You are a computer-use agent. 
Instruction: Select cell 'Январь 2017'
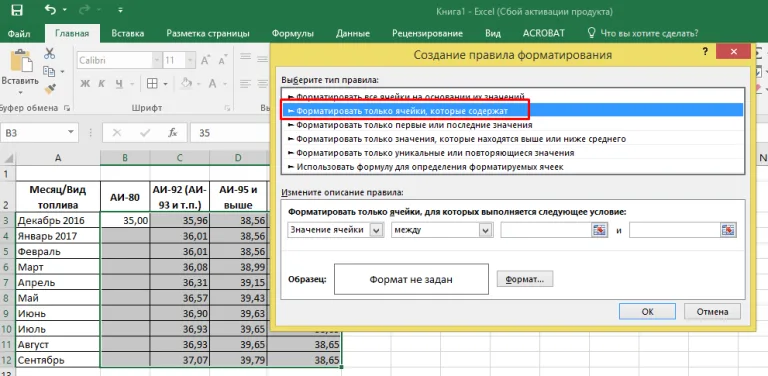click(x=58, y=236)
